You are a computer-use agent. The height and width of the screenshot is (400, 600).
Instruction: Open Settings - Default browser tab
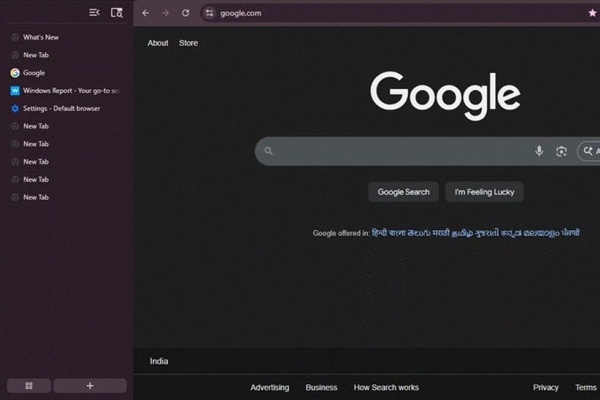coord(61,108)
